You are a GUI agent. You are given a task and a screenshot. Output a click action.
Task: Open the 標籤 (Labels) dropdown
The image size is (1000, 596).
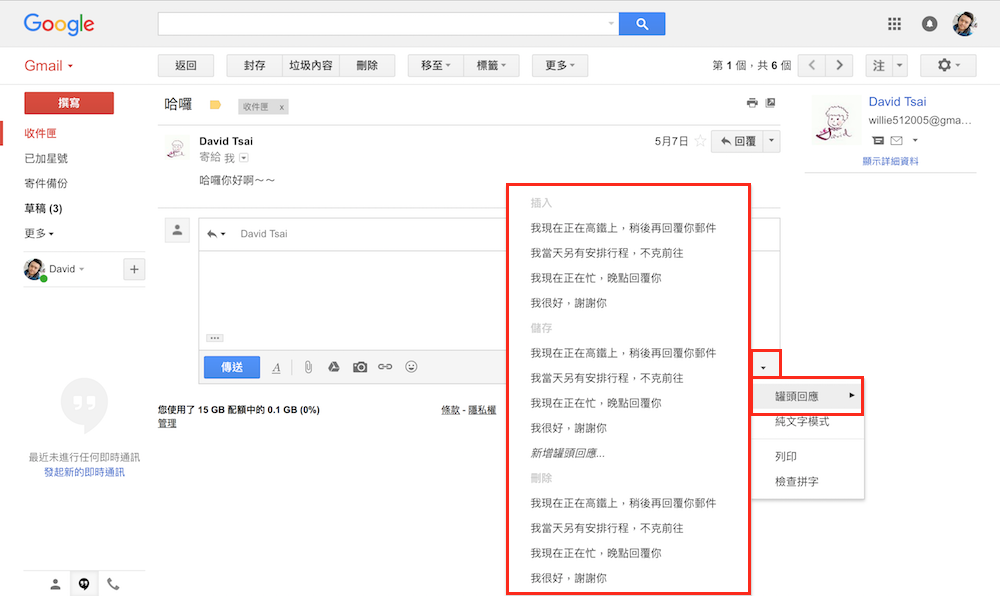492,66
